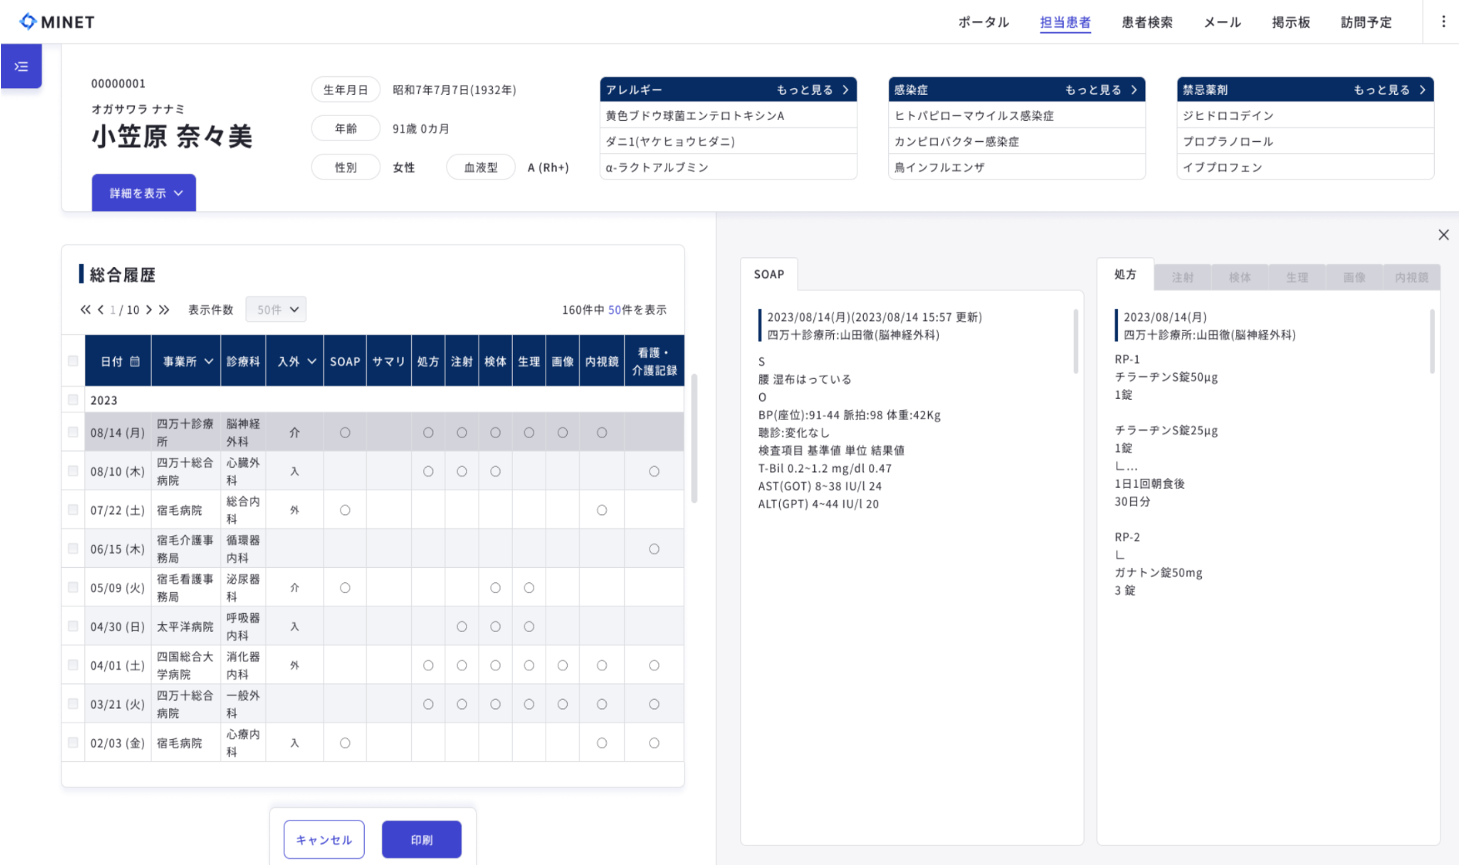This screenshot has height=866, width=1460.
Task: Click the キャンセル button
Action: coord(324,840)
